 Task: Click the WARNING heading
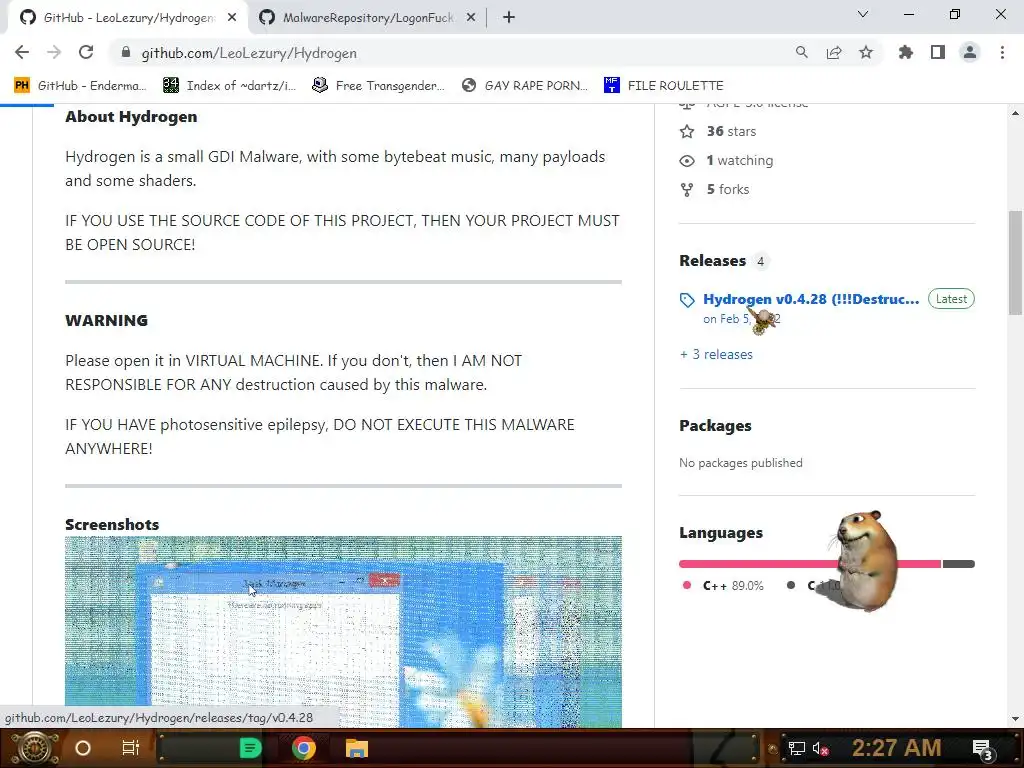(x=106, y=321)
